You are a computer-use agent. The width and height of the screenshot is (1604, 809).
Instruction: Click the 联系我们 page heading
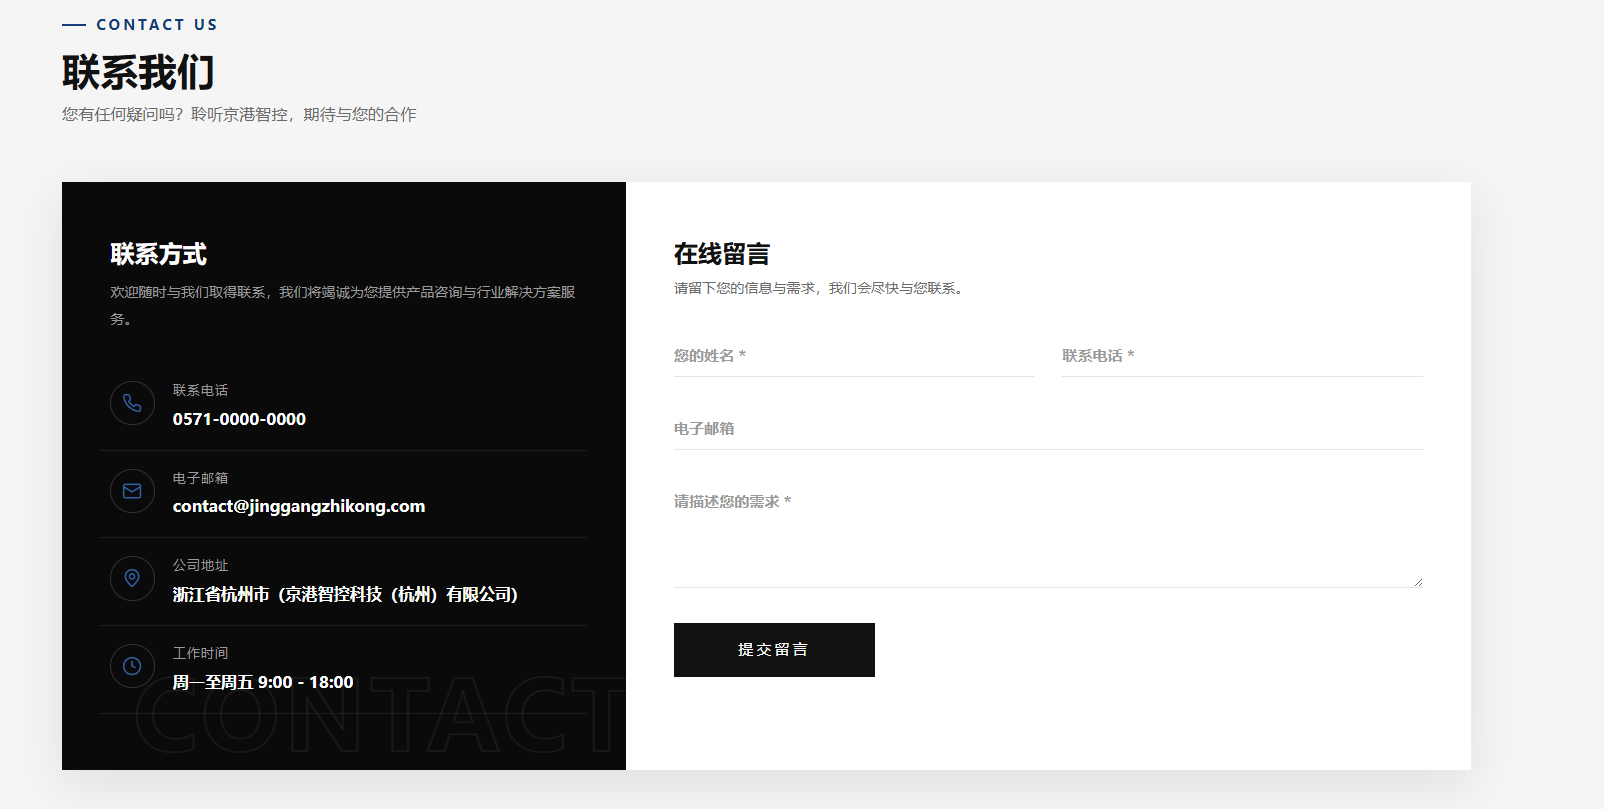(138, 73)
